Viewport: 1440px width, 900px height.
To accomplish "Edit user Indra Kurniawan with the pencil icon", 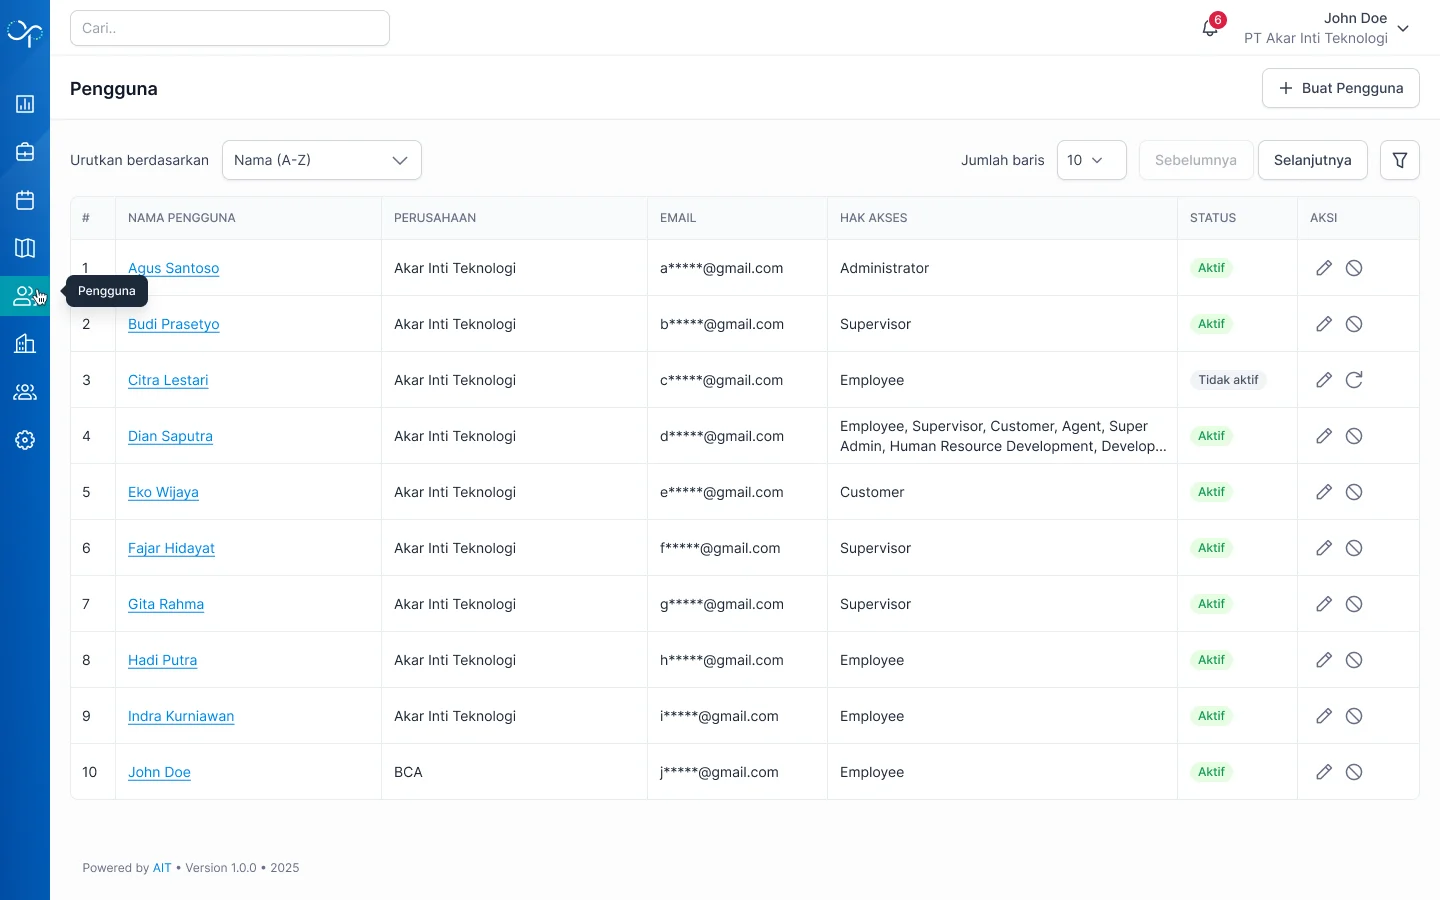I will [1324, 716].
